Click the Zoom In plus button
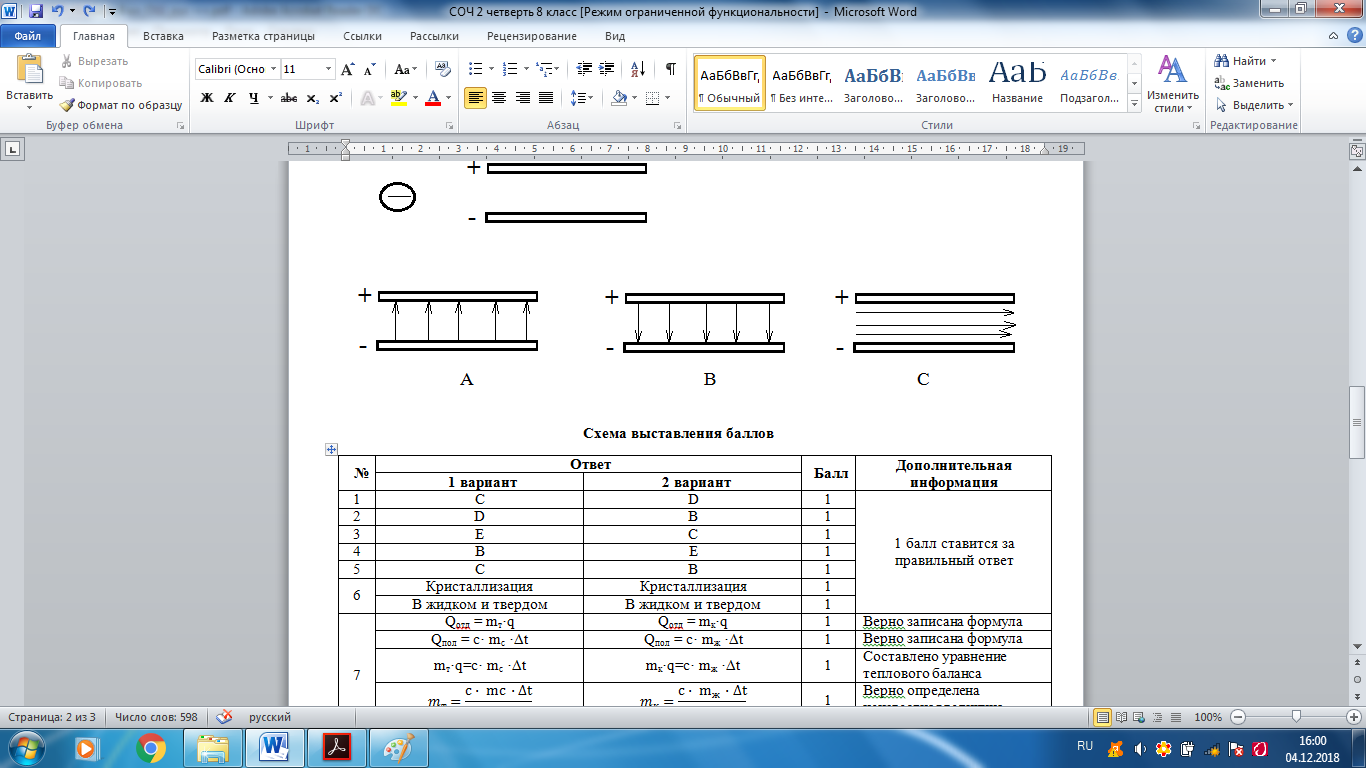The width and height of the screenshot is (1366, 768). click(x=1353, y=717)
